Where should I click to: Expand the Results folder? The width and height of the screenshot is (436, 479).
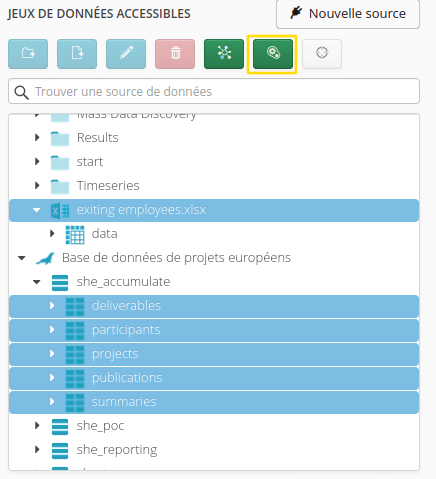pos(37,137)
